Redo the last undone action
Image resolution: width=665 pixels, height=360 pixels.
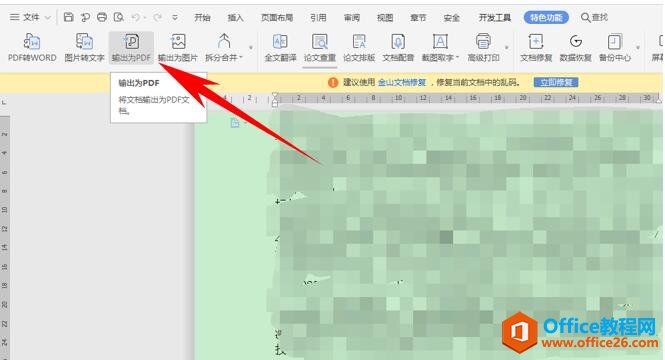(x=158, y=17)
